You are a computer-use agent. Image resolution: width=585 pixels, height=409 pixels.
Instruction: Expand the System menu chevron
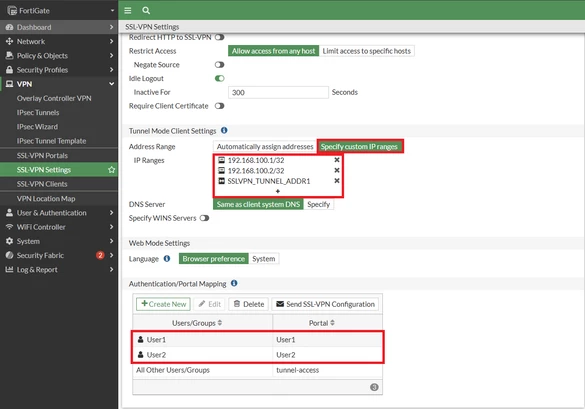click(111, 241)
